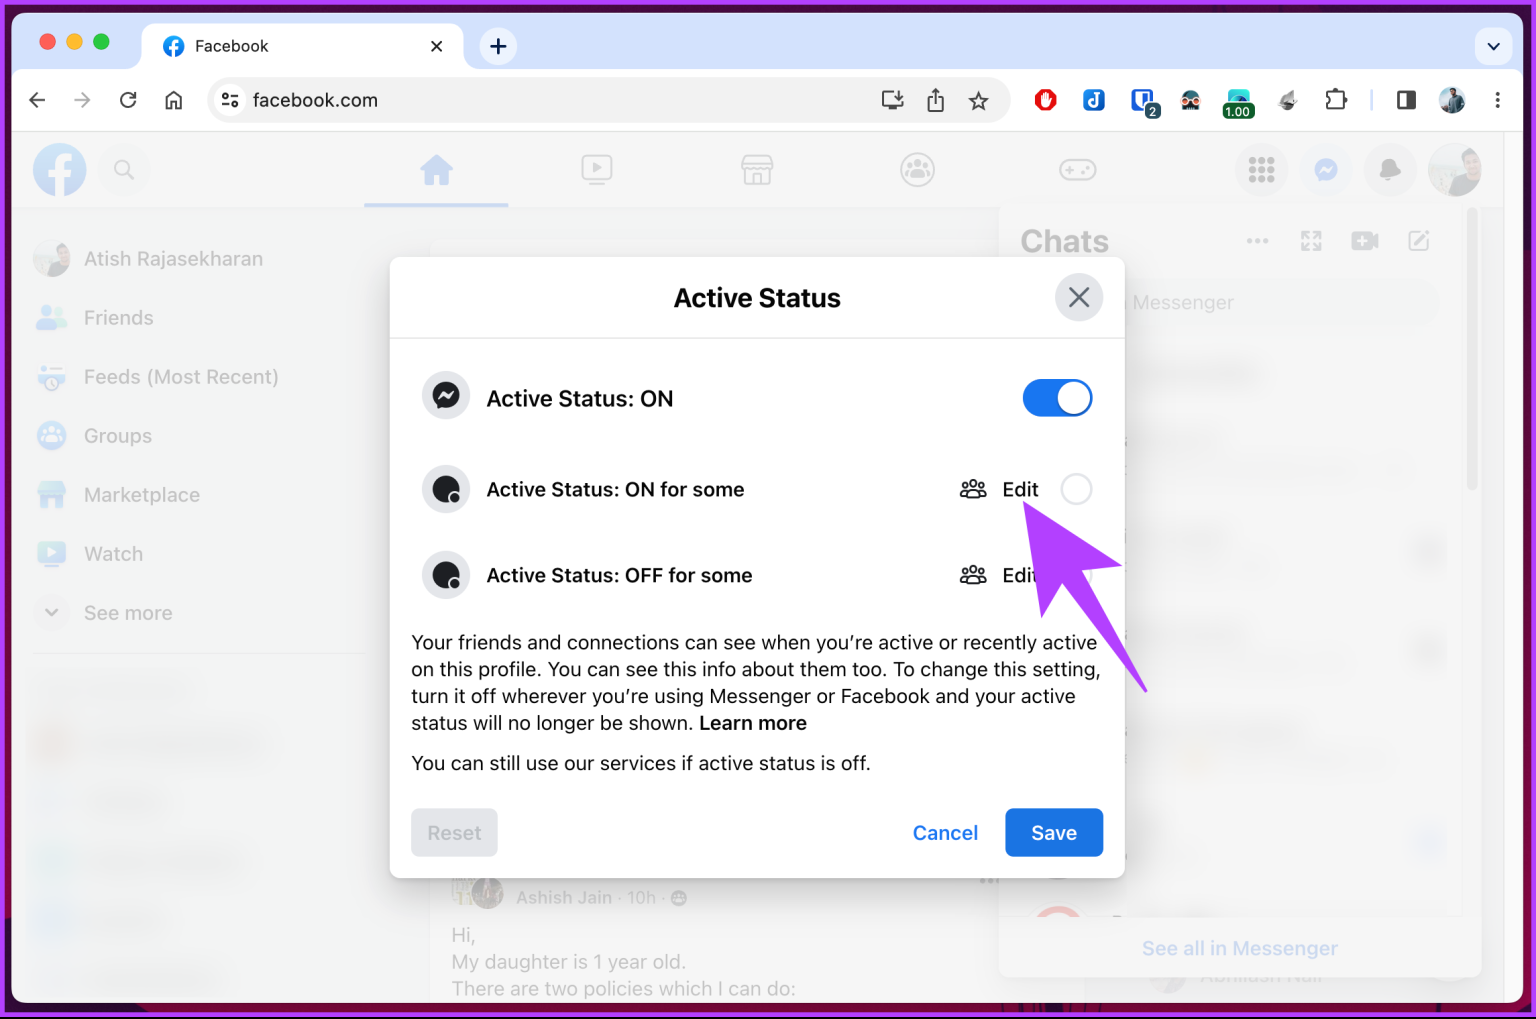
Task: Click the Facebook search magnifier icon
Action: click(125, 170)
